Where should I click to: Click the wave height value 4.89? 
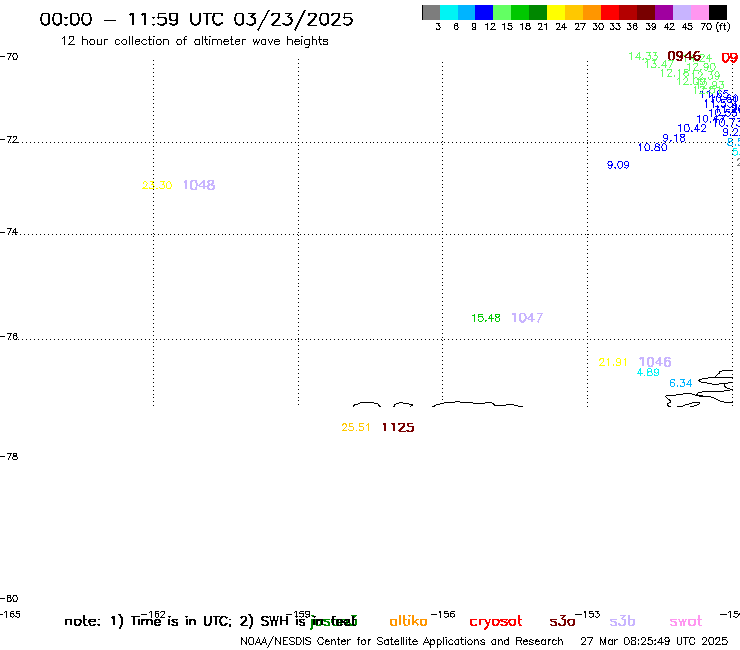point(648,372)
